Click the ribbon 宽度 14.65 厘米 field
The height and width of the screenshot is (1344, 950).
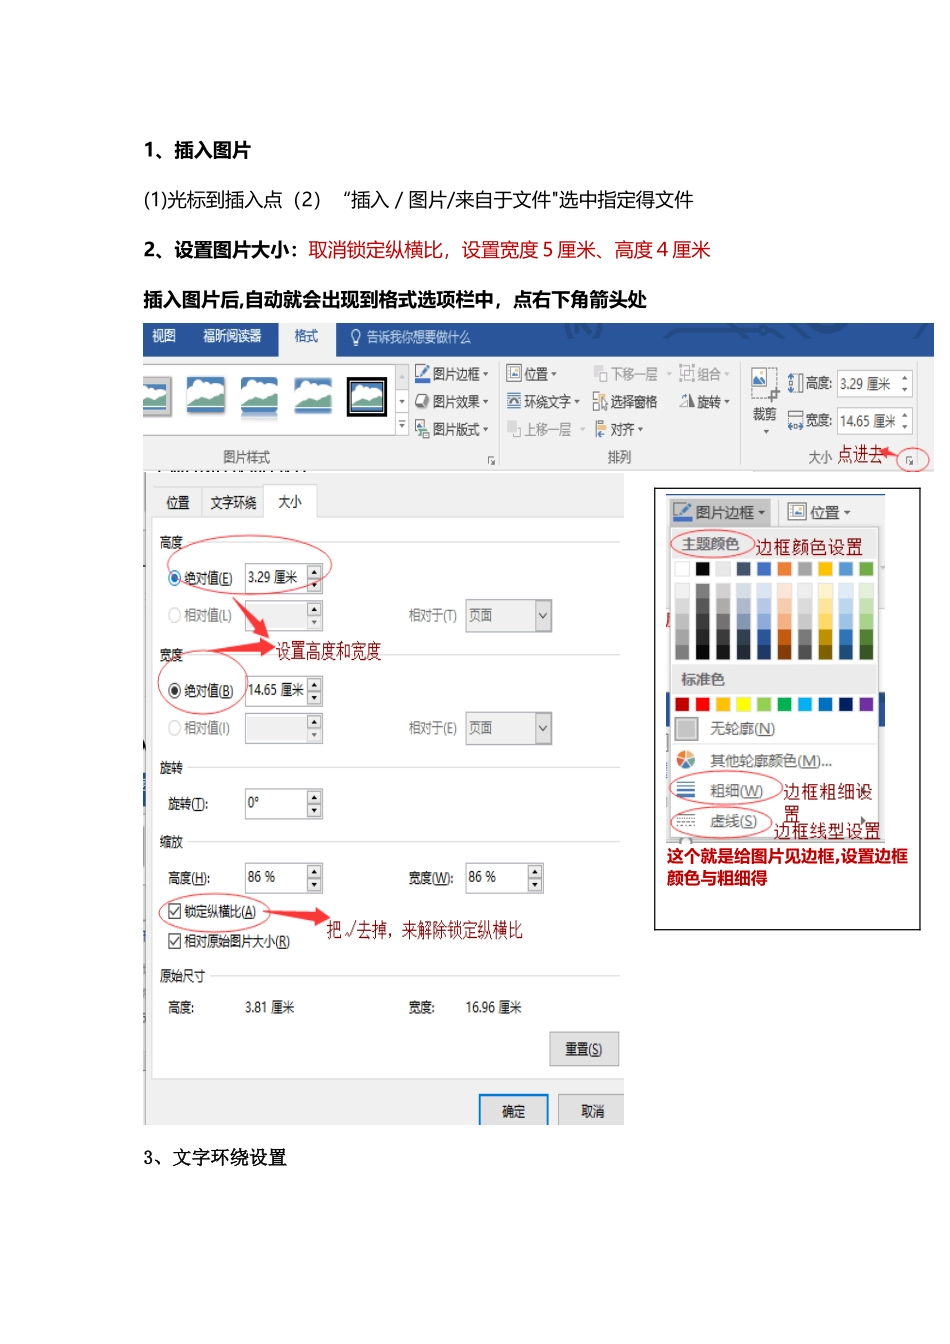pos(874,421)
